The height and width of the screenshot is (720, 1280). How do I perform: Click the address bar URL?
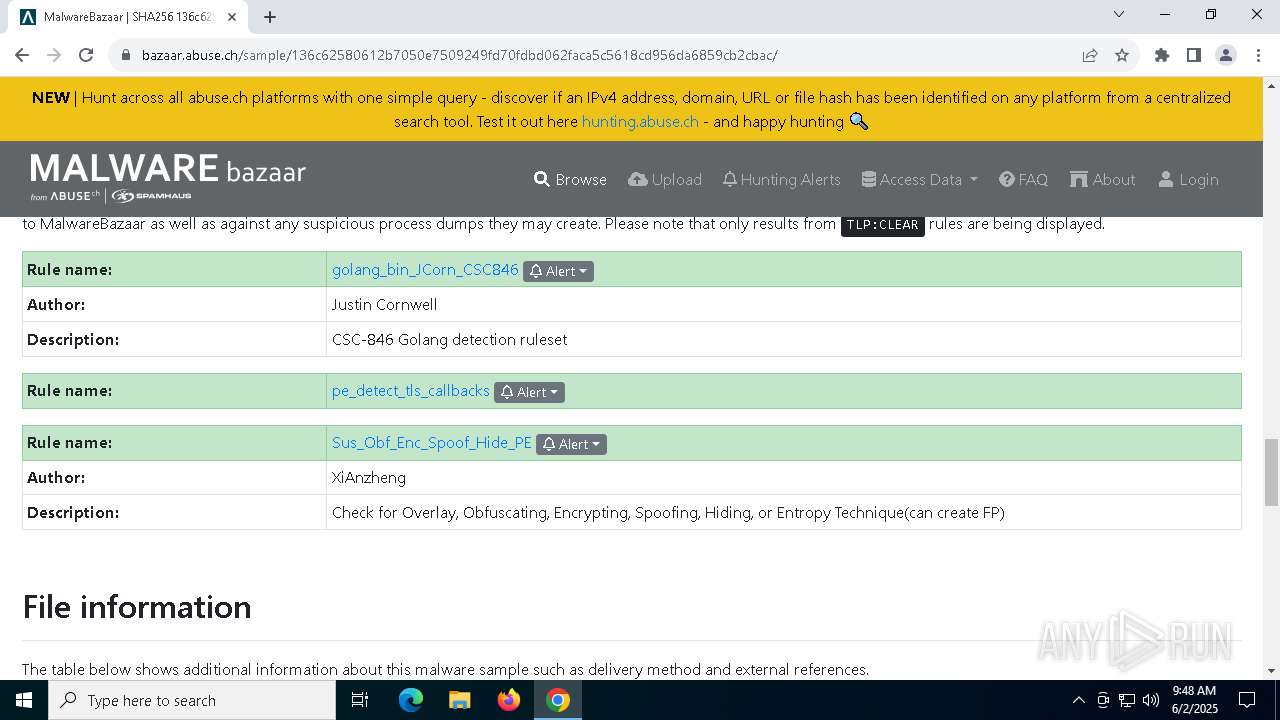[x=459, y=55]
